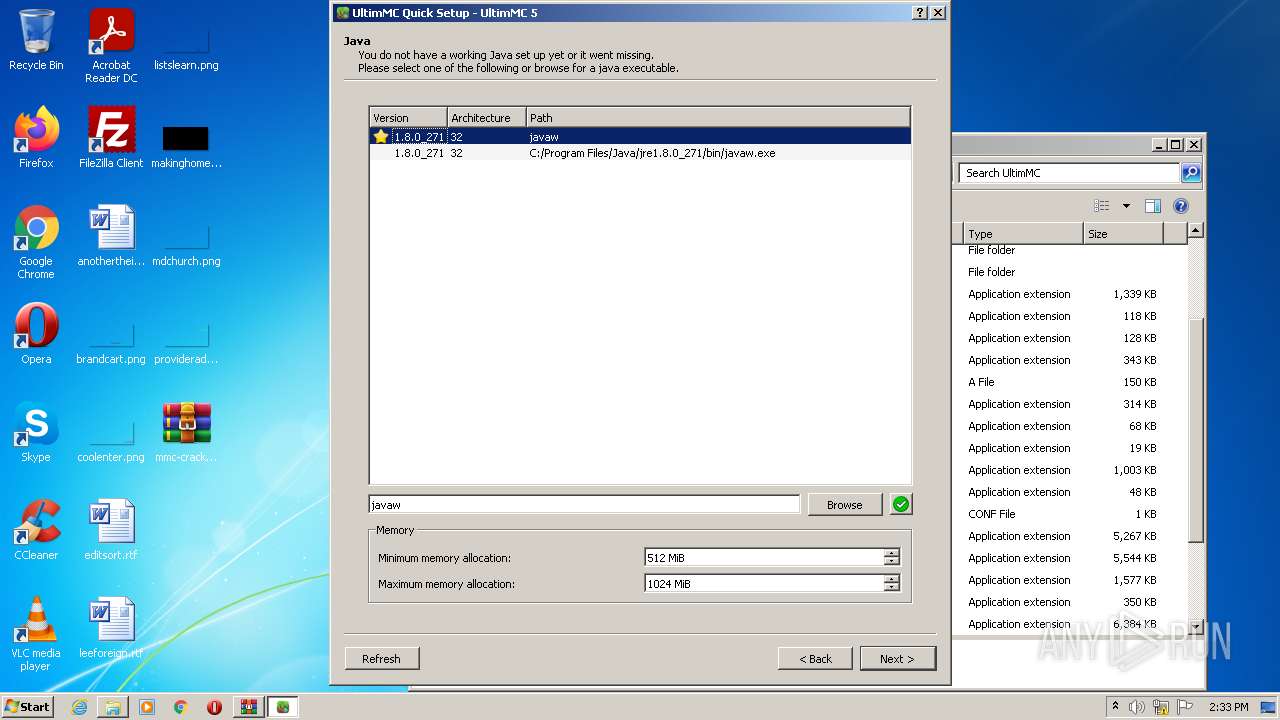Open Chrome from the taskbar
This screenshot has width=1280, height=720.
[x=181, y=707]
